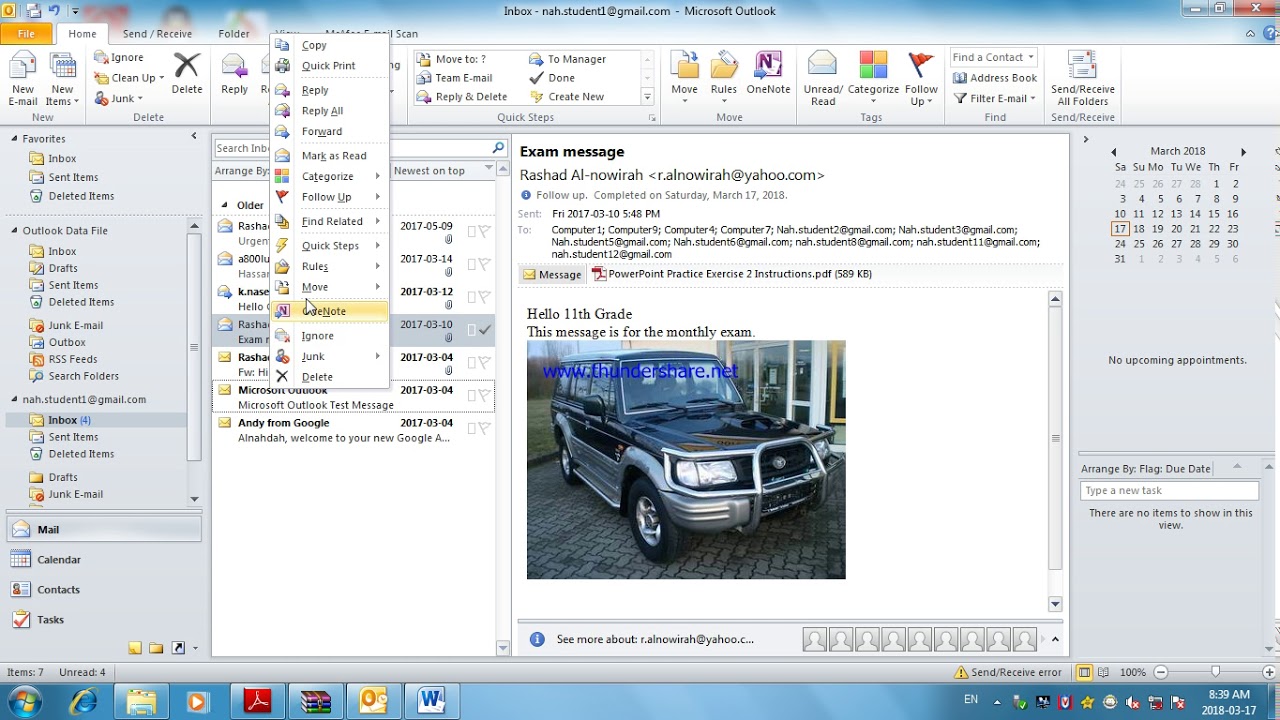Toggle the flag on the Microsoft Outlook message

tap(484, 395)
